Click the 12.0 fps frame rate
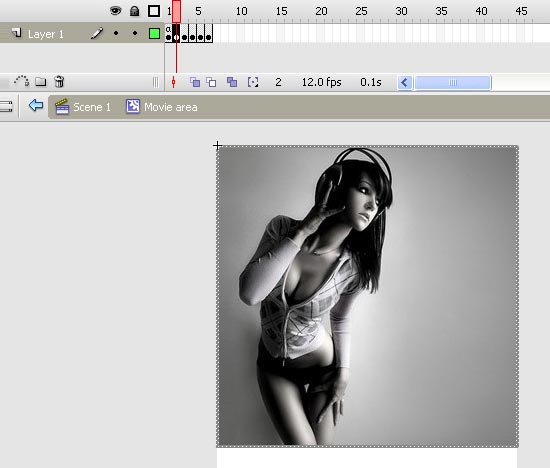Screen dimensions: 550x468 [x=321, y=82]
